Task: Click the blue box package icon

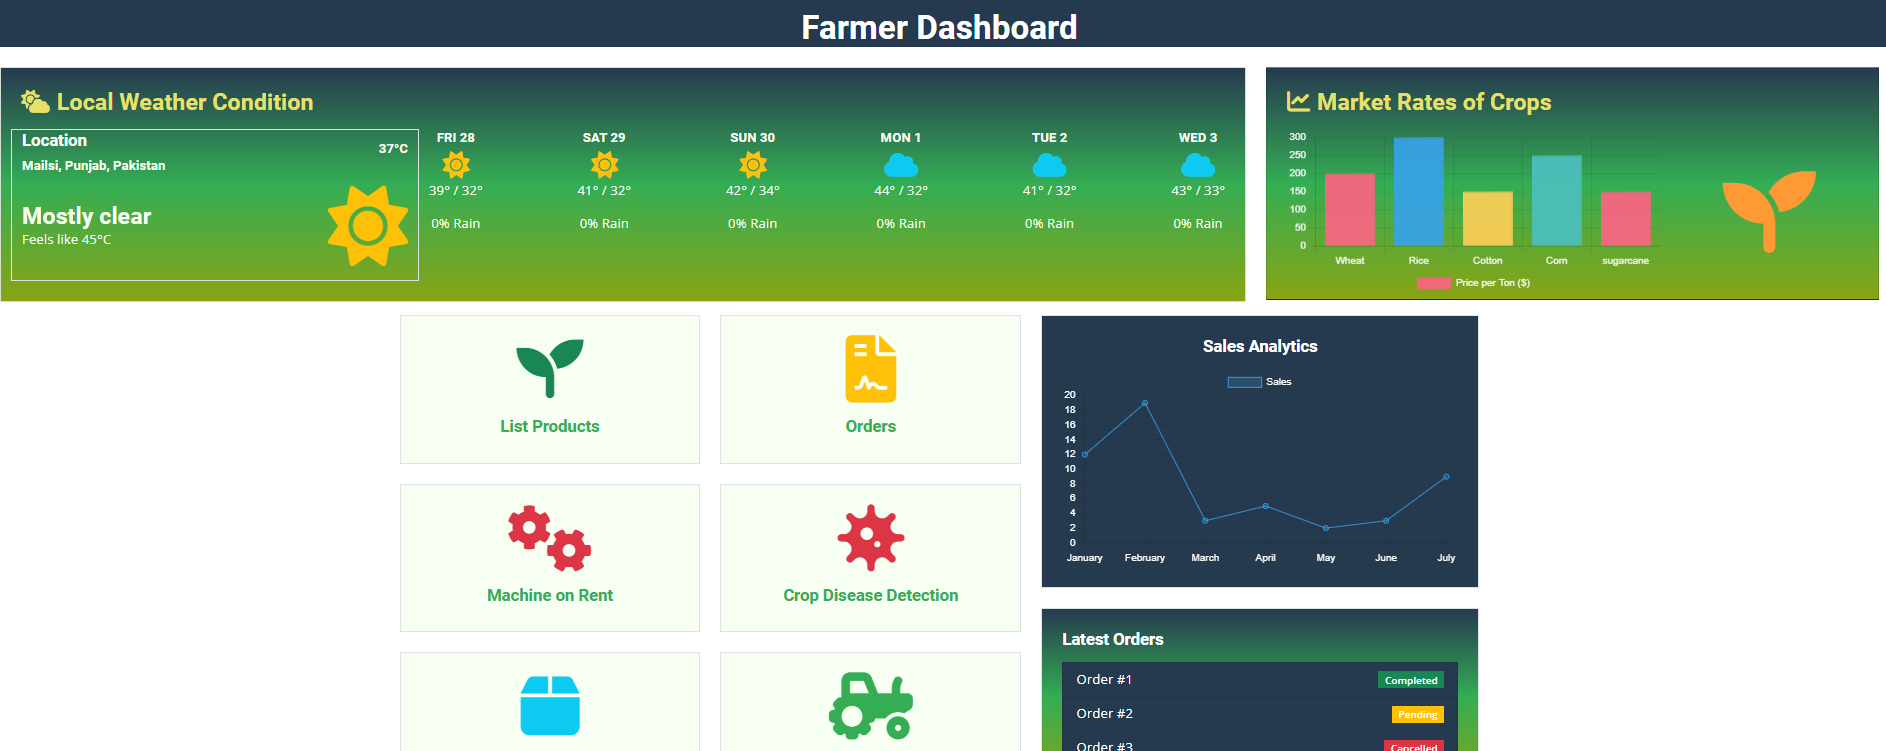Action: [549, 705]
